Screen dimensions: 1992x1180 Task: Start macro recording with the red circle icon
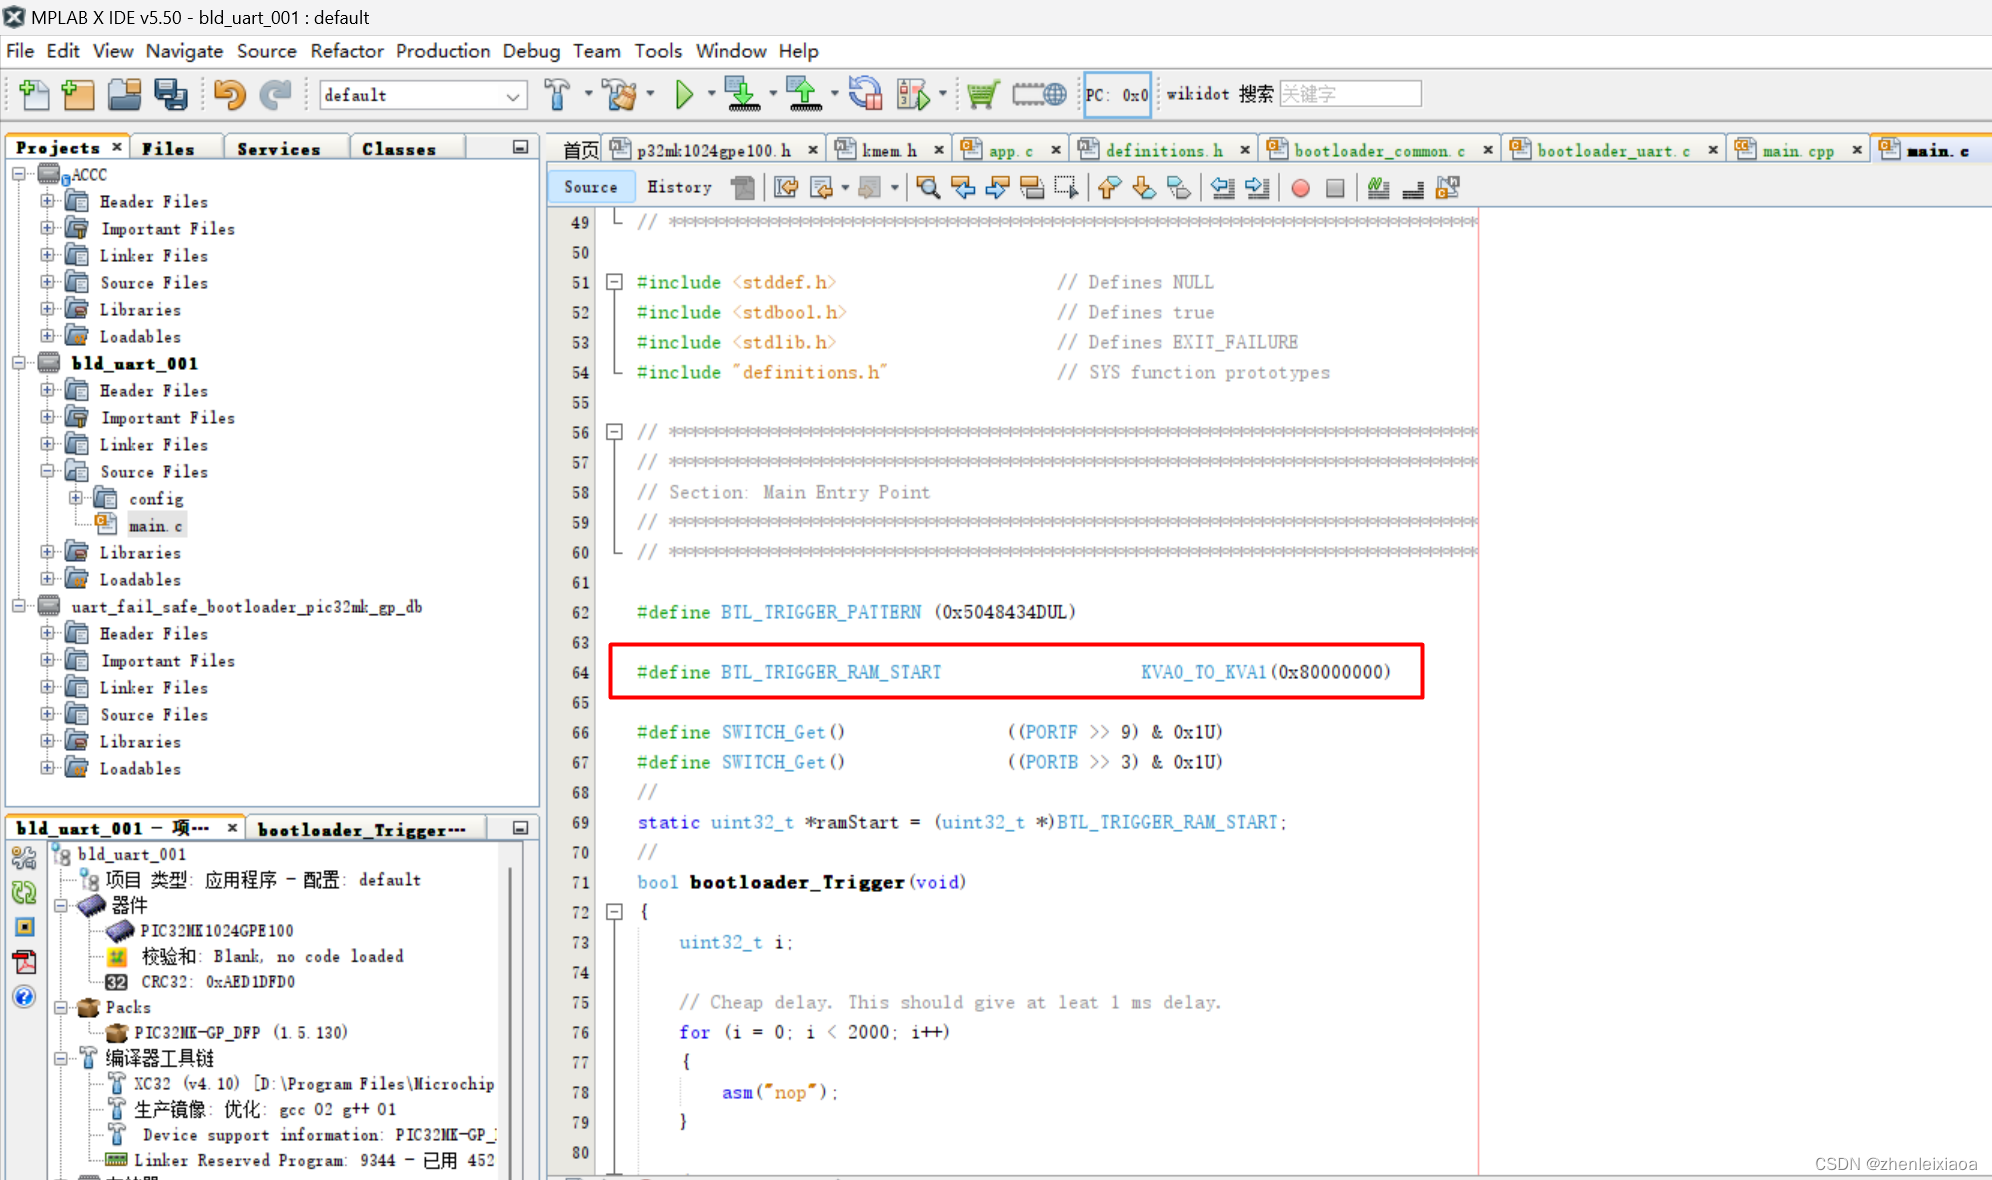point(1299,188)
